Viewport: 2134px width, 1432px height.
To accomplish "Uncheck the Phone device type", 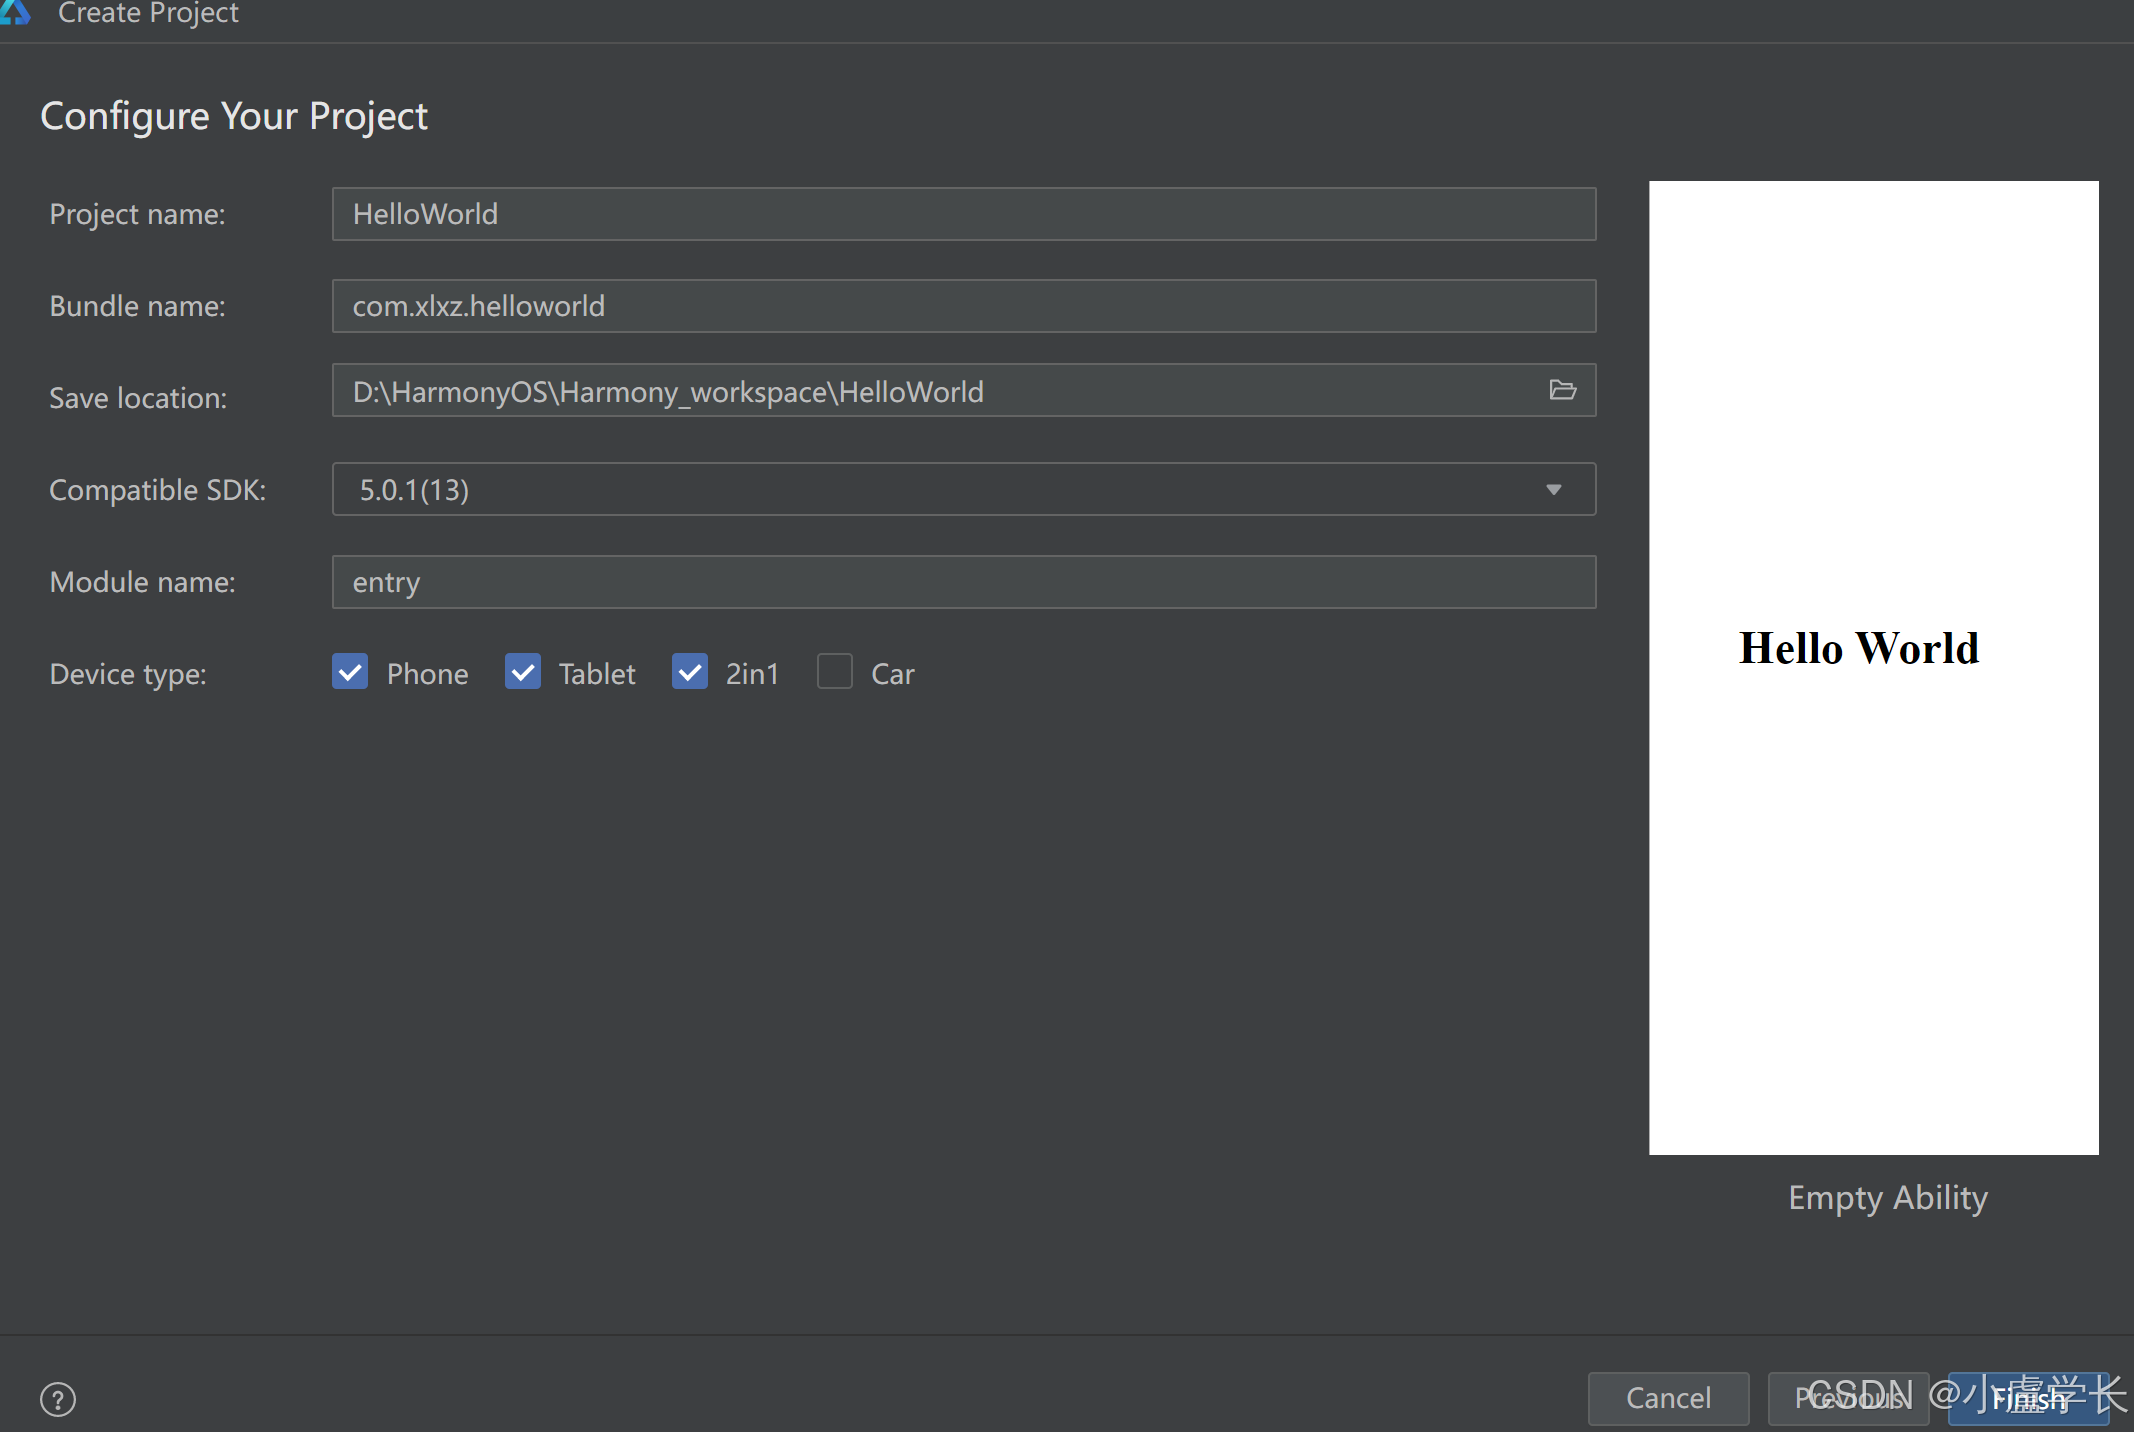I will pyautogui.click(x=350, y=672).
